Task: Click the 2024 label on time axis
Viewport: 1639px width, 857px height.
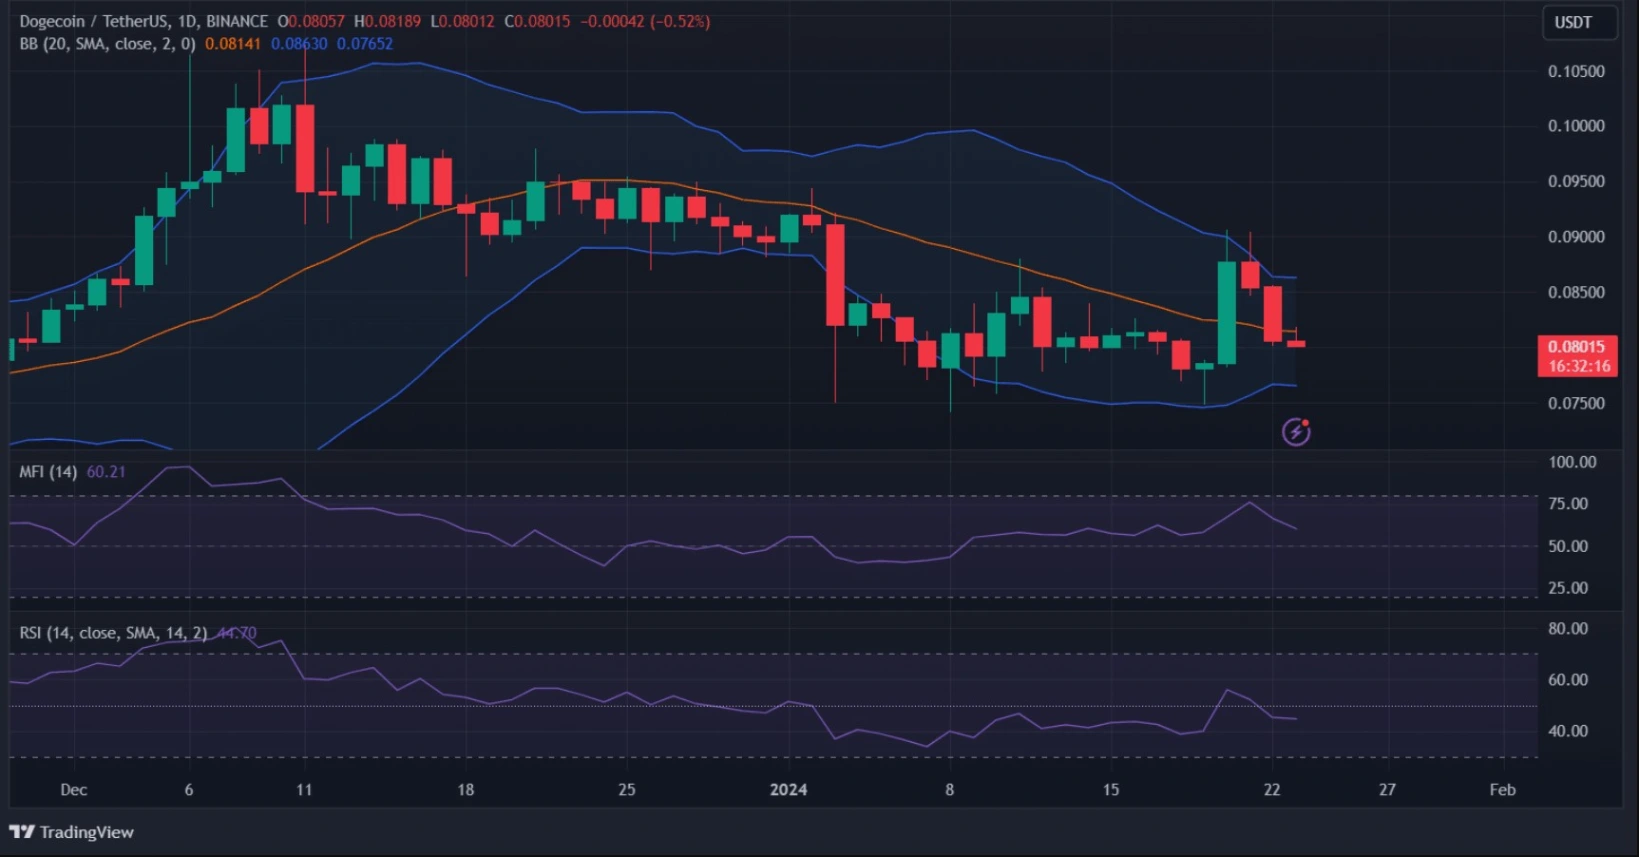Action: [x=788, y=790]
